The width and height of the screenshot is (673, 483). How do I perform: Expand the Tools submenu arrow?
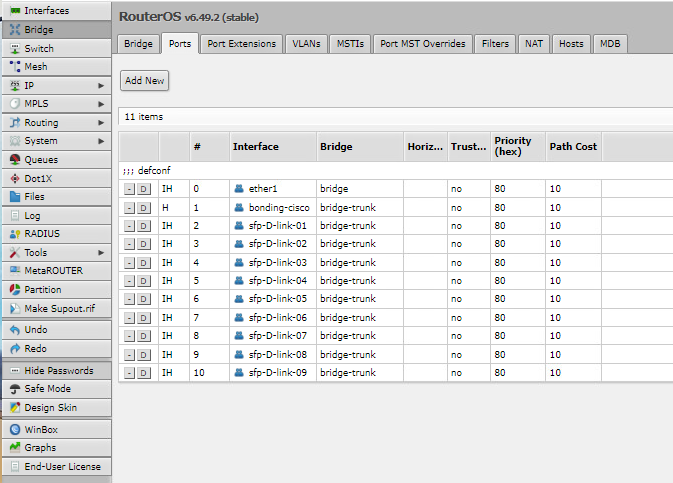pyautogui.click(x=101, y=252)
